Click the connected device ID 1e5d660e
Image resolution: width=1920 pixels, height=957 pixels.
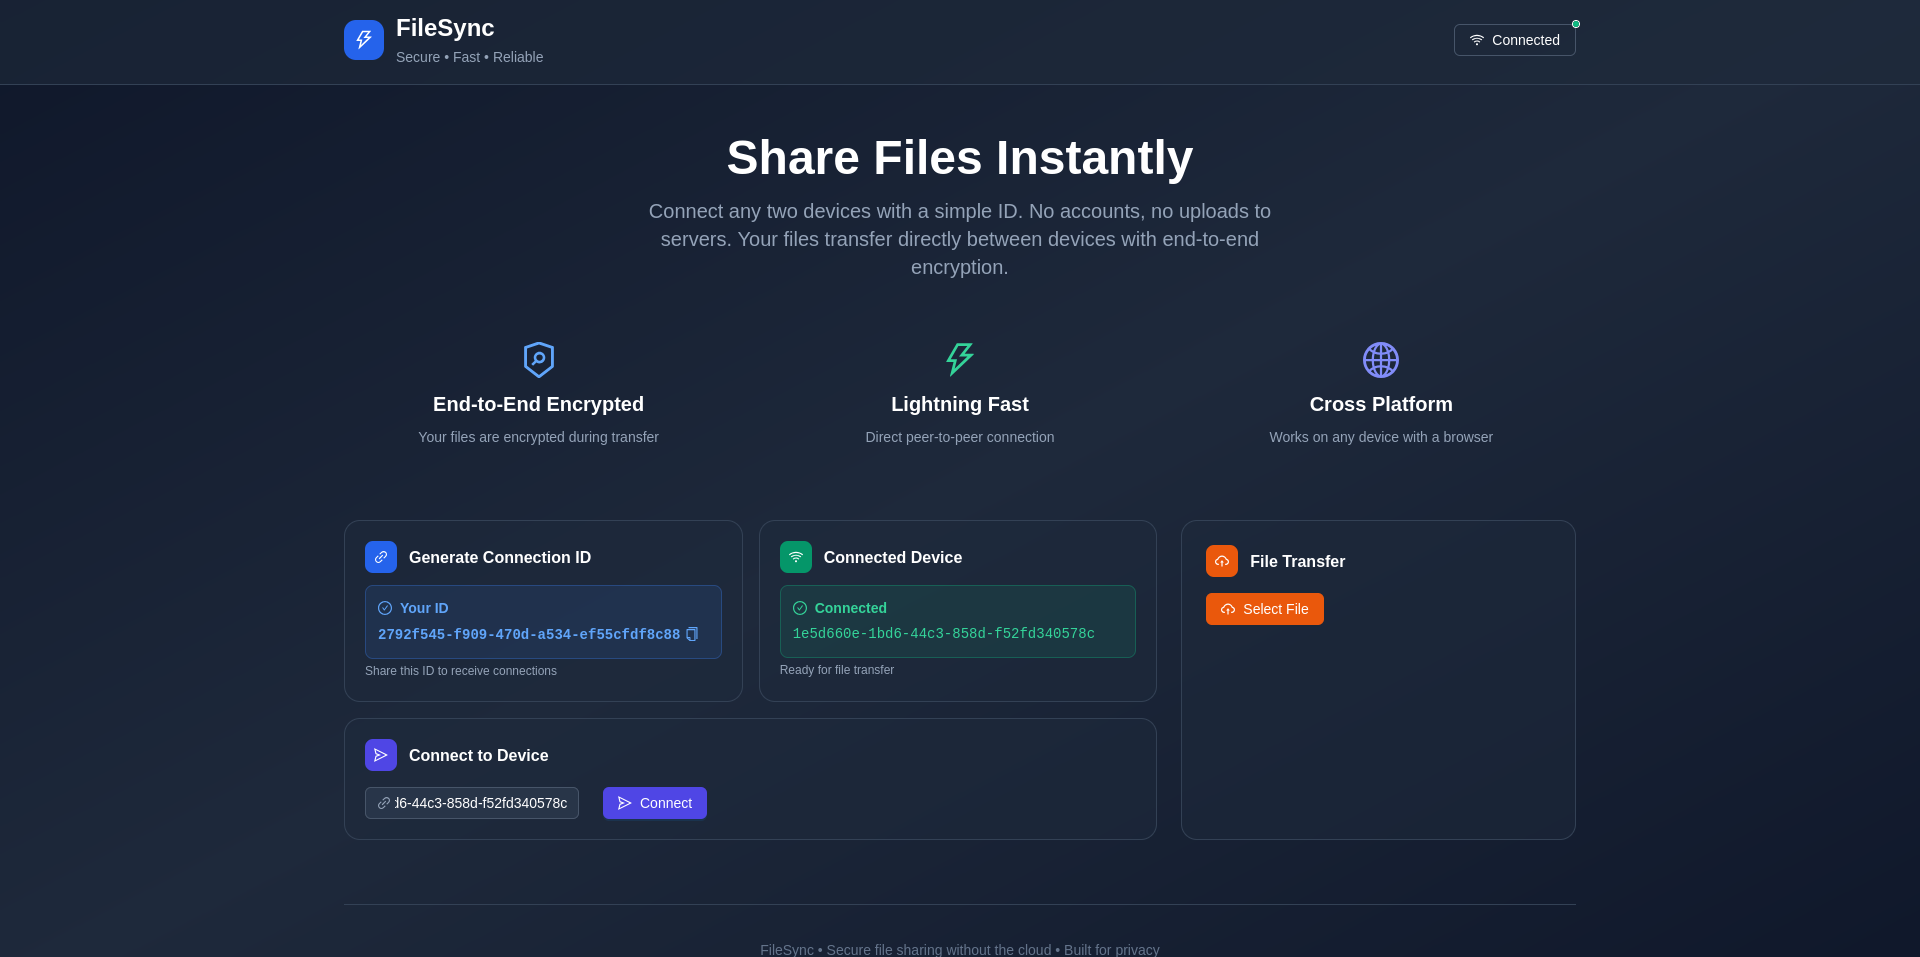(943, 634)
